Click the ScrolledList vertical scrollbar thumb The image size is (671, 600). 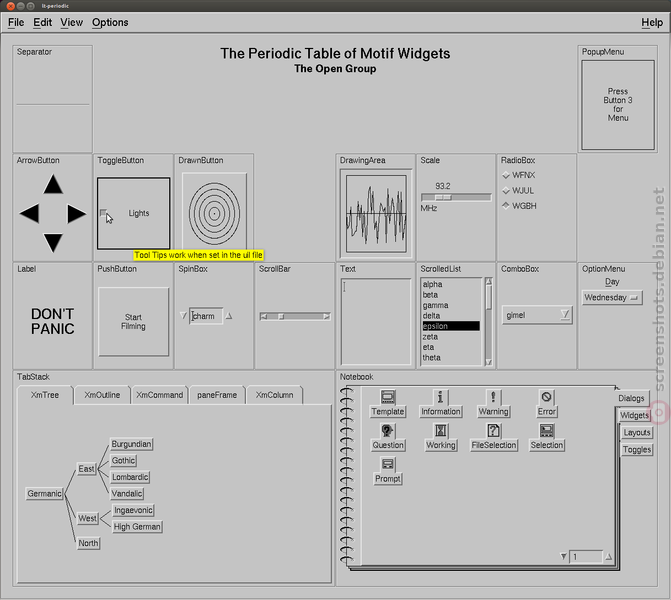[x=489, y=297]
